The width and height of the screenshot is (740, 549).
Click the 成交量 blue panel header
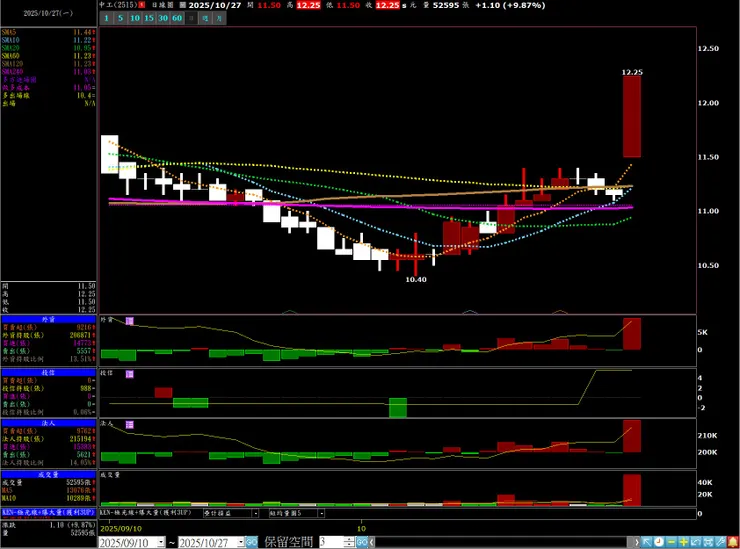[x=49, y=474]
